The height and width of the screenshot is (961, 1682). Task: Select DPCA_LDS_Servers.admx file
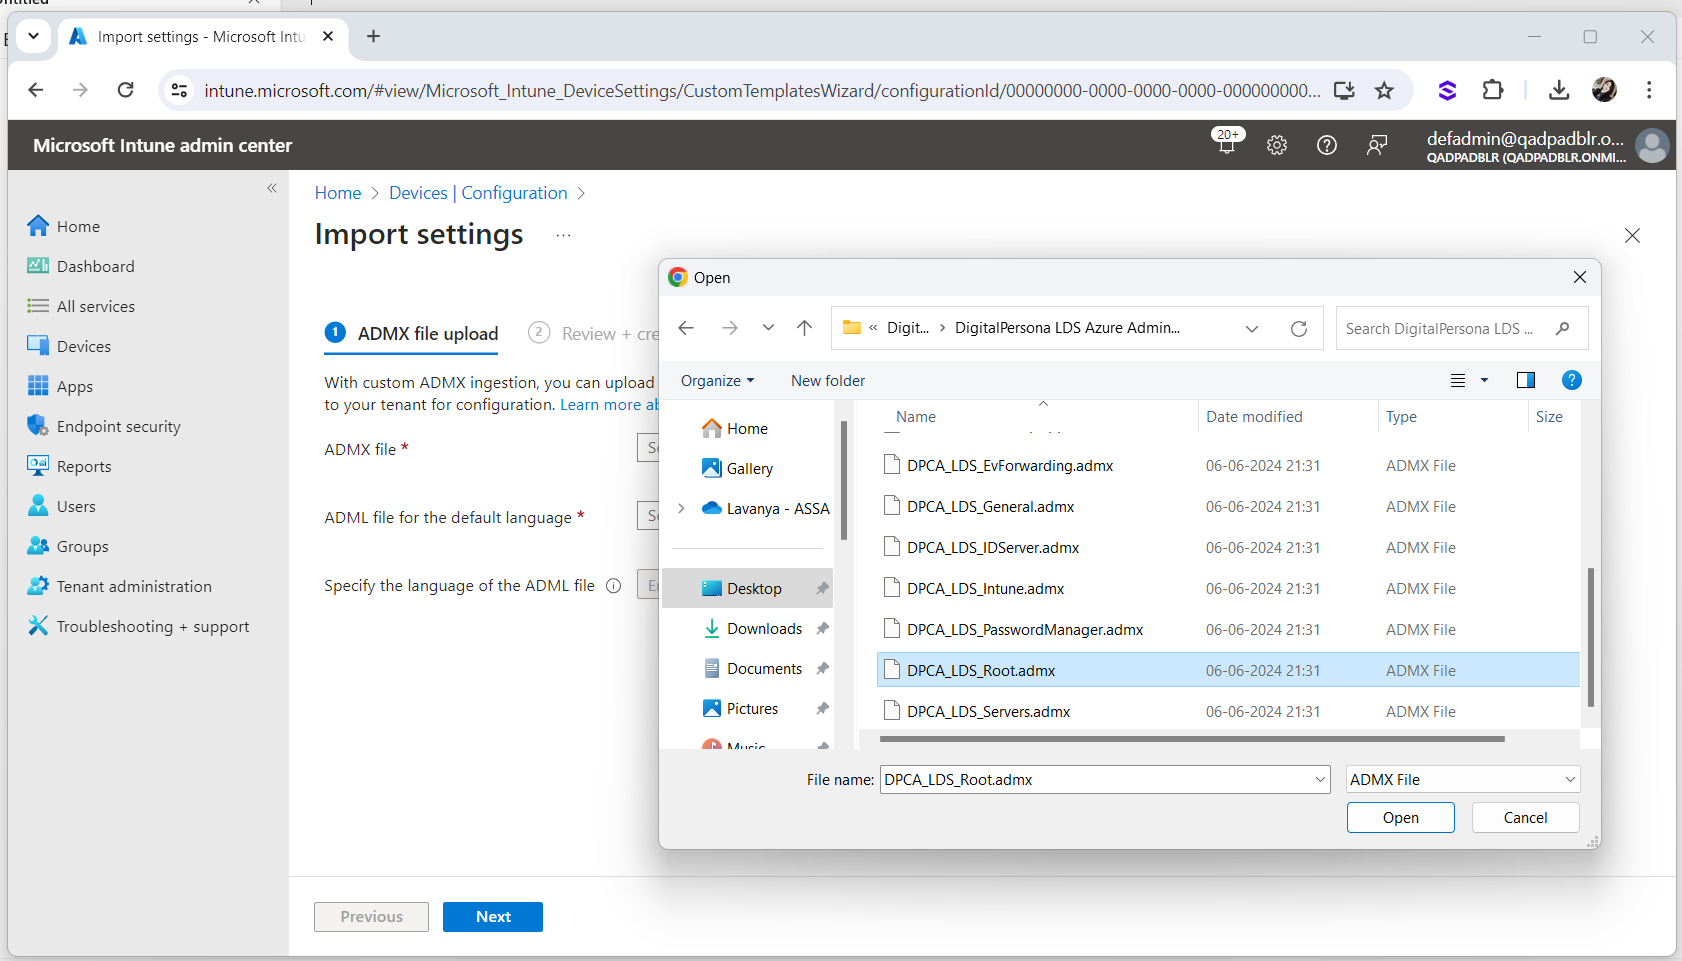tap(1228, 711)
